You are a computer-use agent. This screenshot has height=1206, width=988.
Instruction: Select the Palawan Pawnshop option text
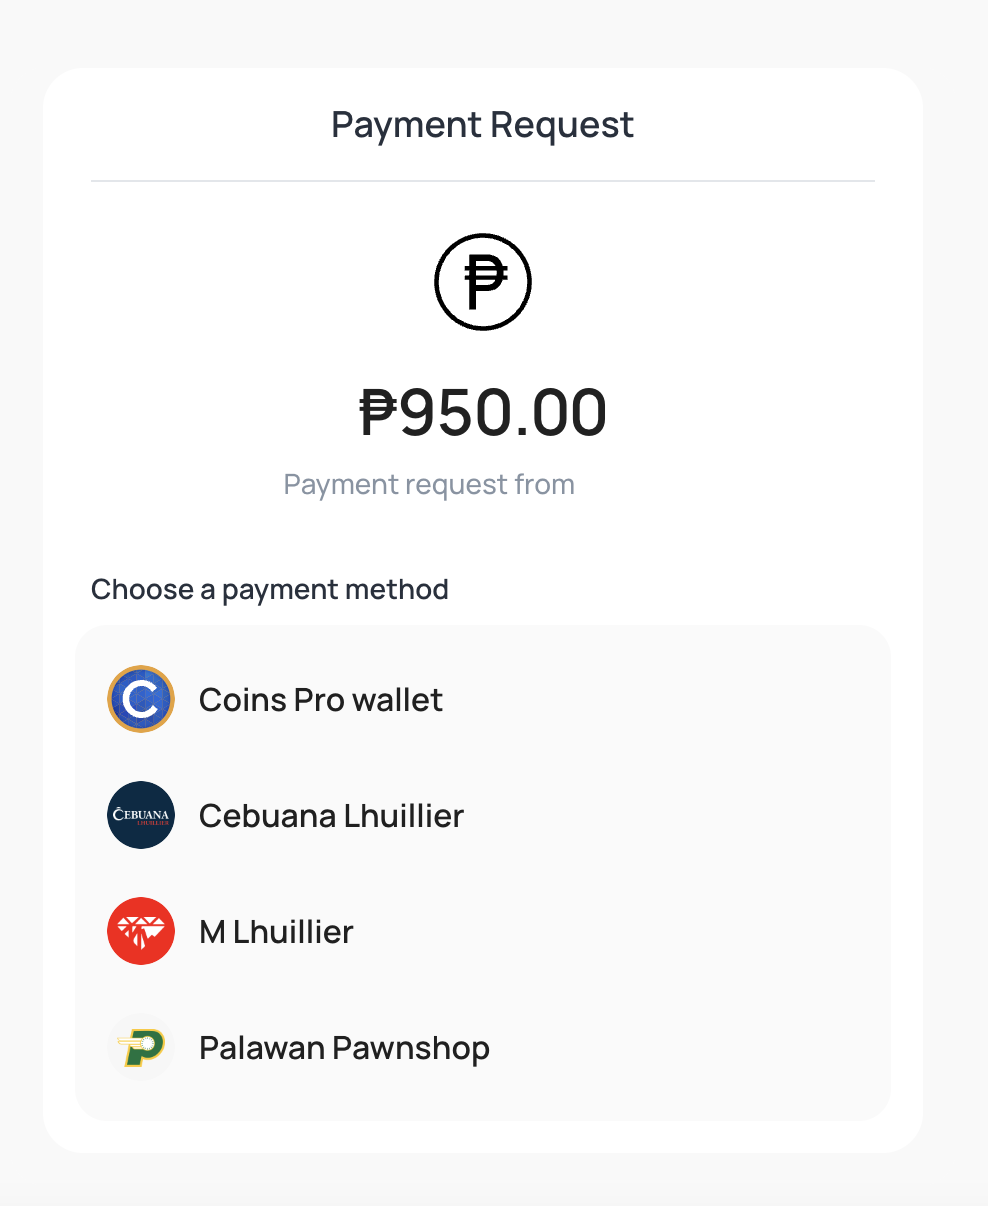pyautogui.click(x=344, y=1048)
